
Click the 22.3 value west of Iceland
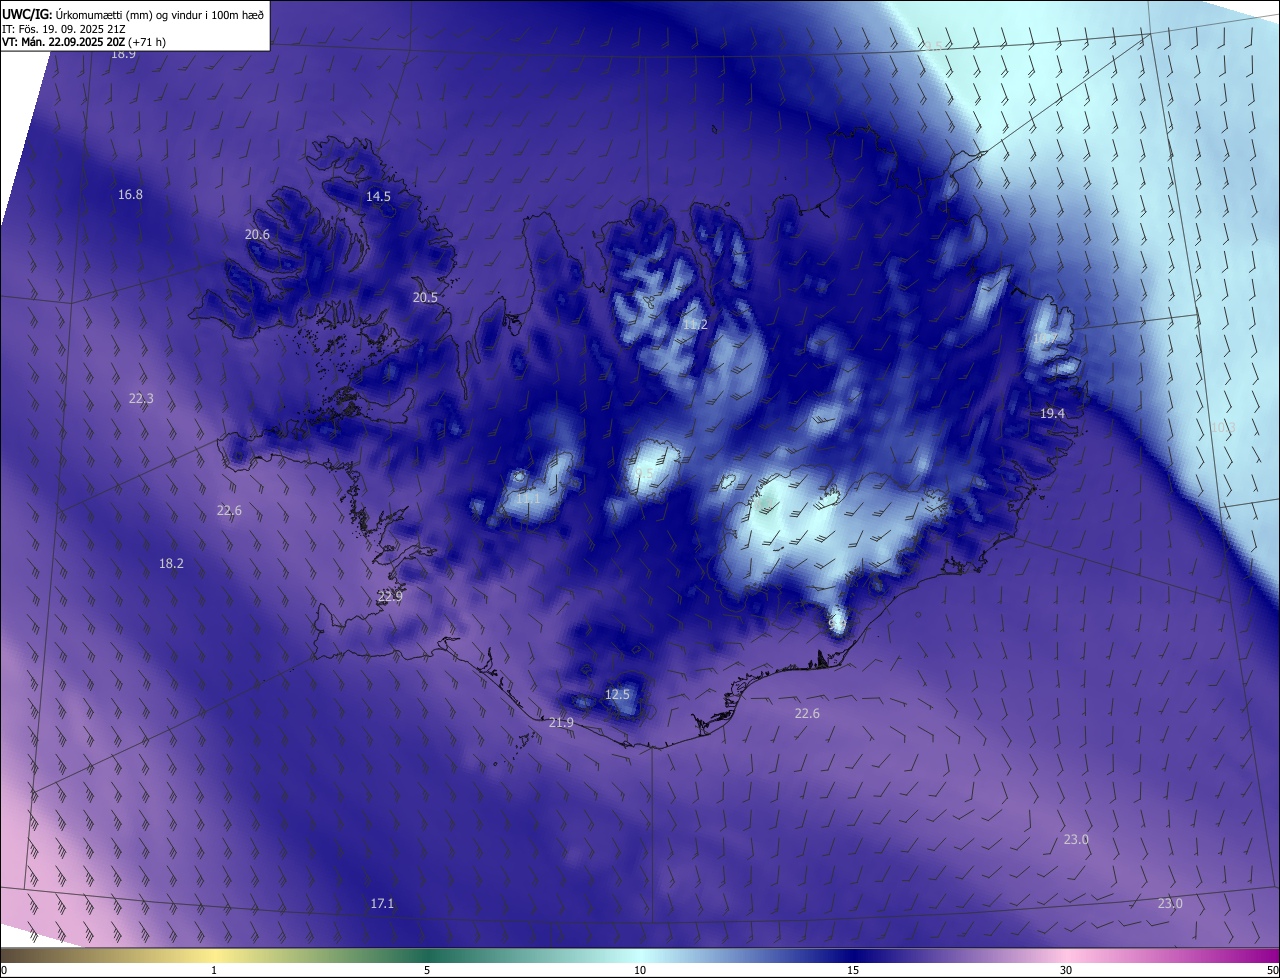pos(141,399)
